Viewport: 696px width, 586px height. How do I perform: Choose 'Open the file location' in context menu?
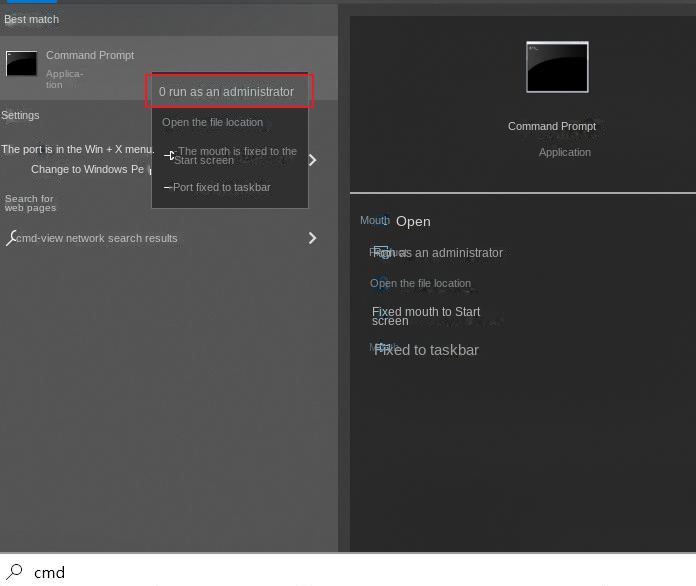tap(212, 122)
